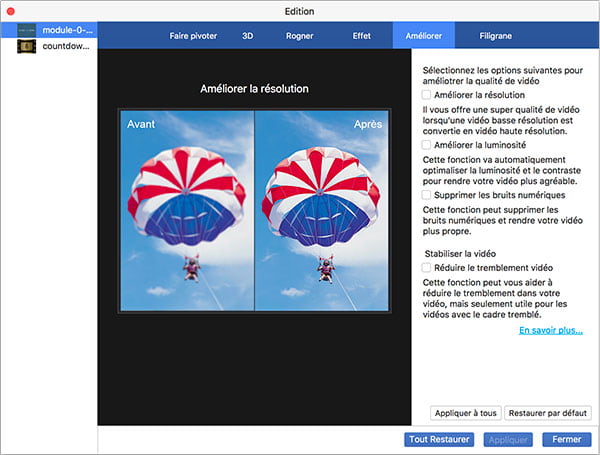This screenshot has width=600, height=455.
Task: Open the Faire pivoter tab
Action: pyautogui.click(x=193, y=35)
